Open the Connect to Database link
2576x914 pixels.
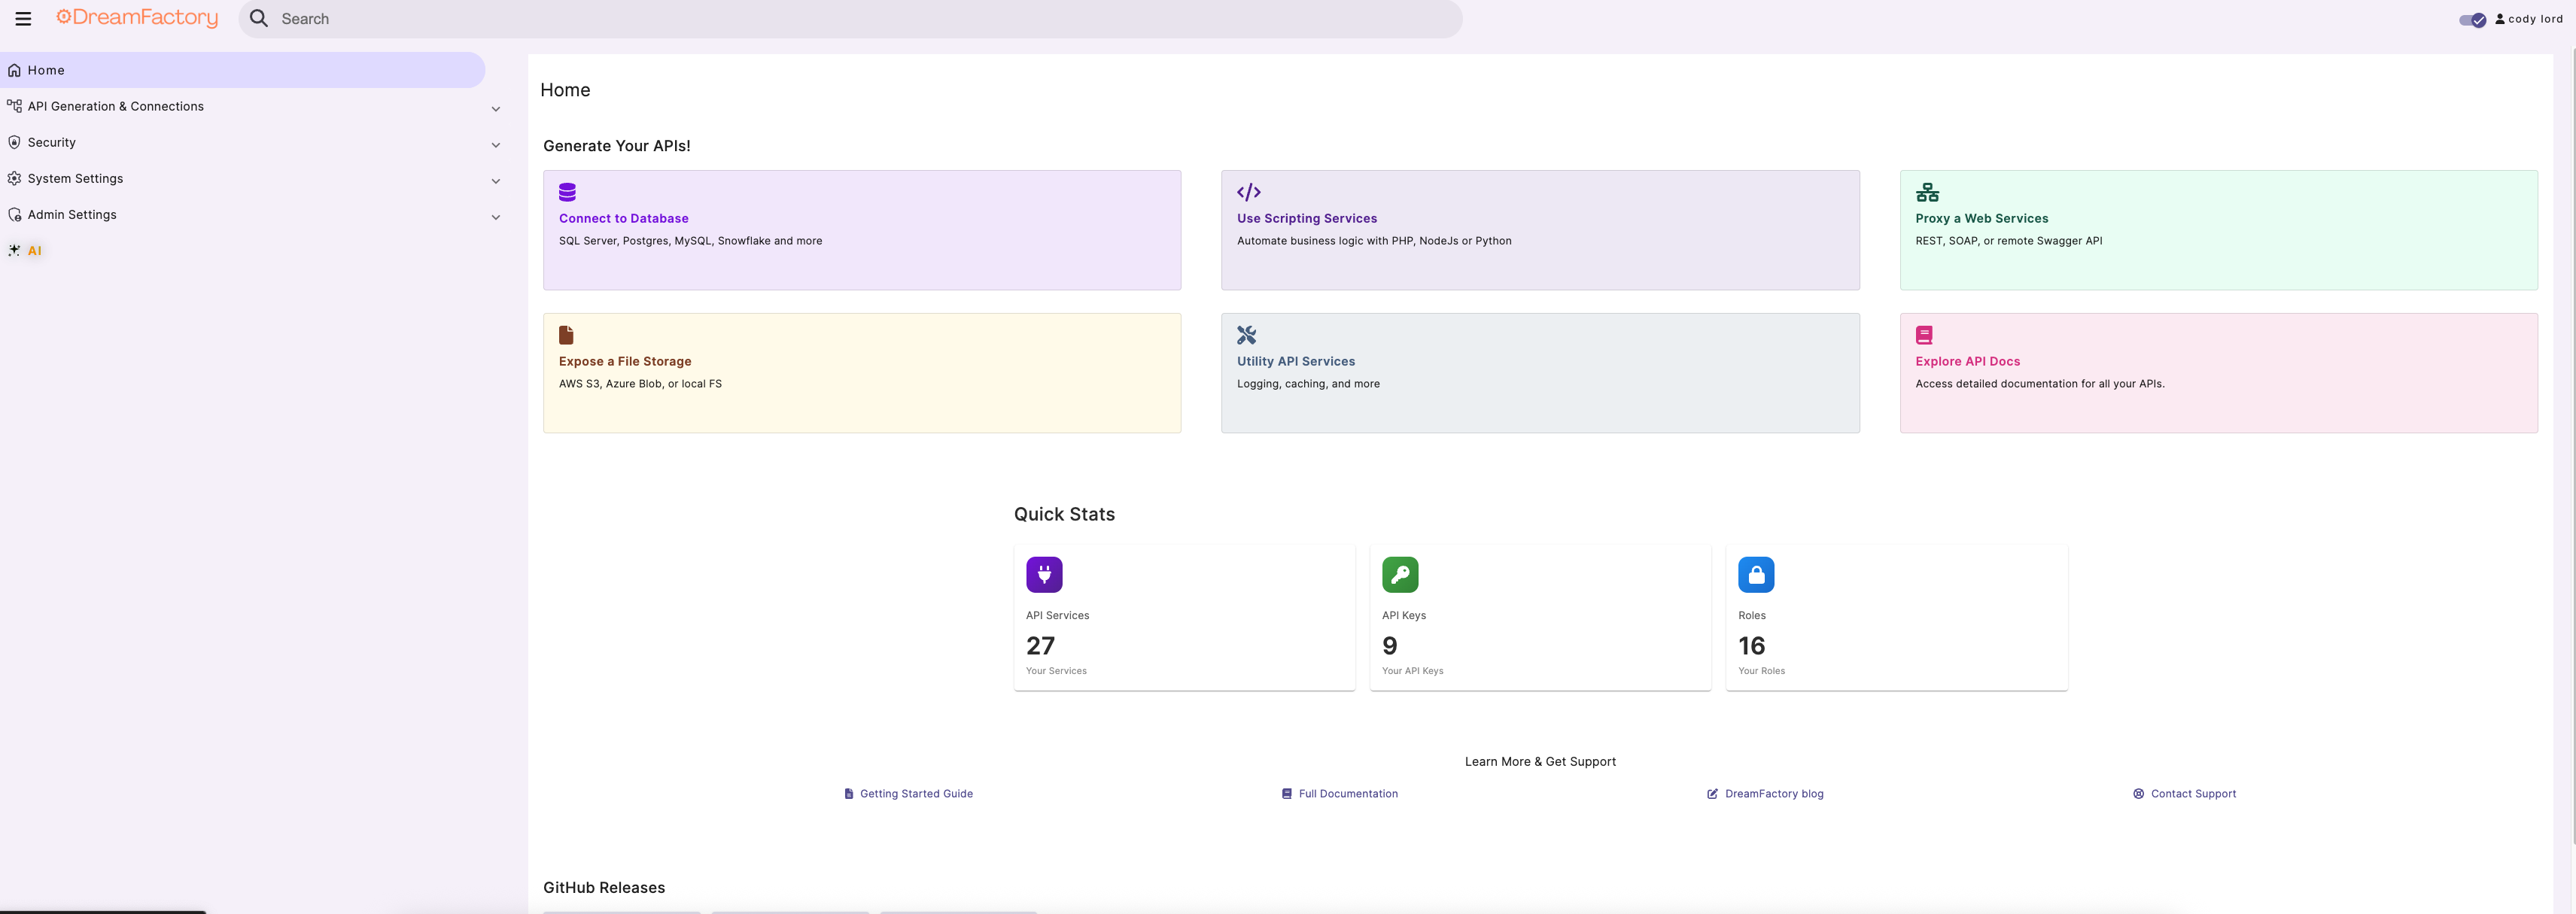(623, 218)
